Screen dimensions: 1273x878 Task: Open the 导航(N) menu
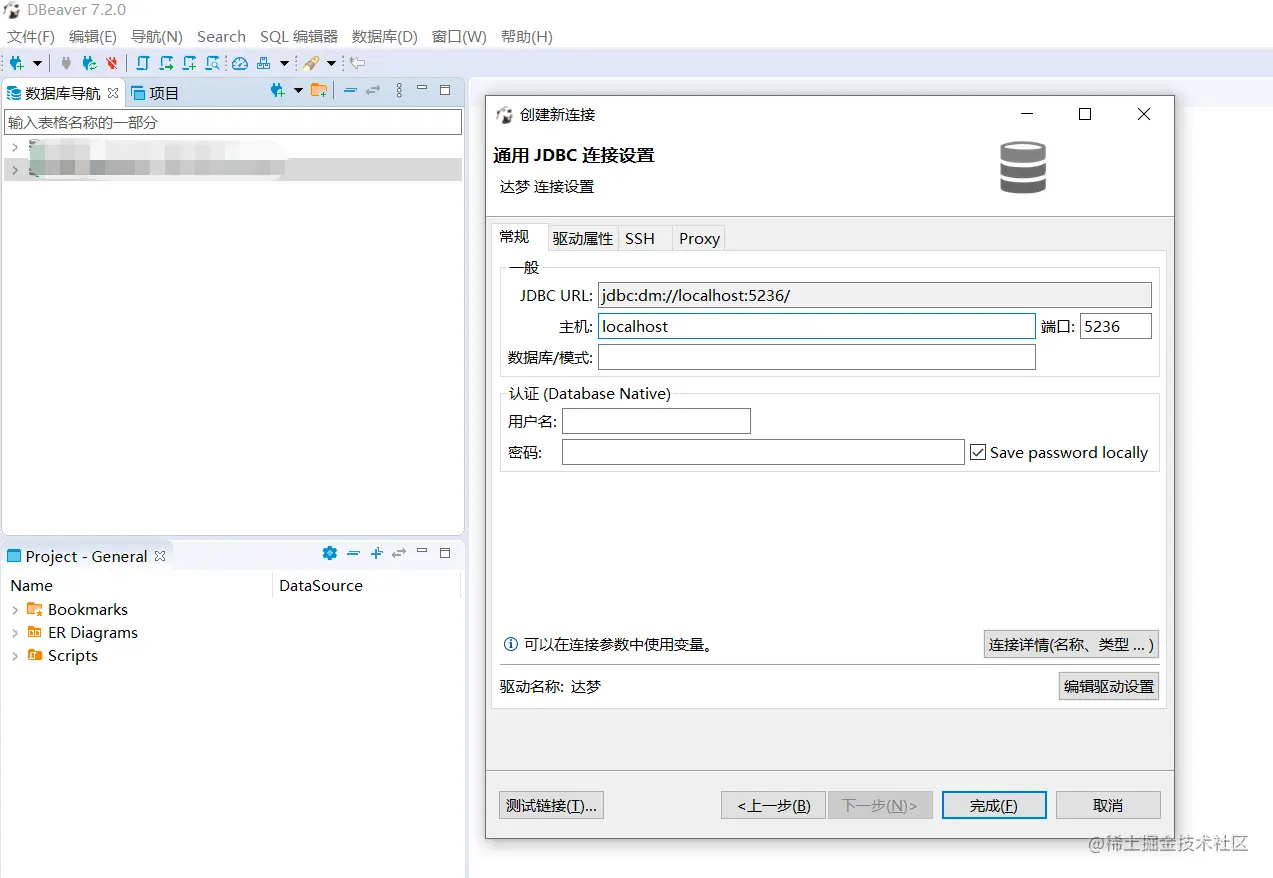[x=157, y=36]
